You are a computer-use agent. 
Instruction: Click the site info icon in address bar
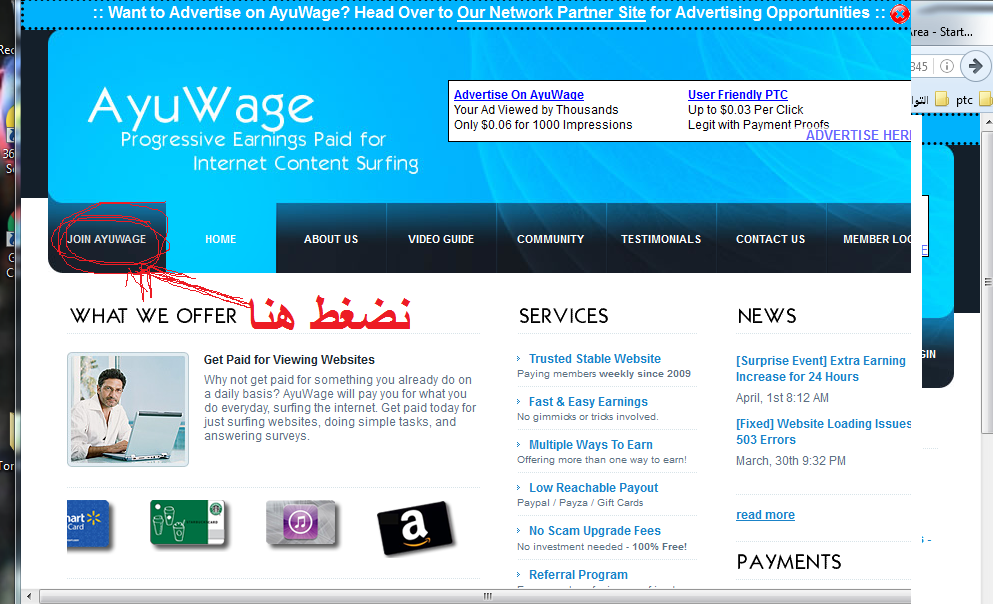tap(947, 66)
